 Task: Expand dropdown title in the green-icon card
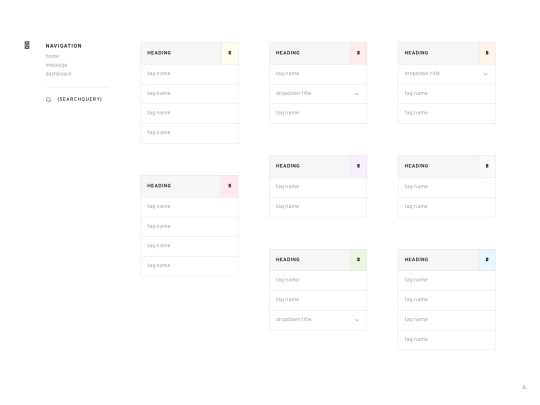318,320
